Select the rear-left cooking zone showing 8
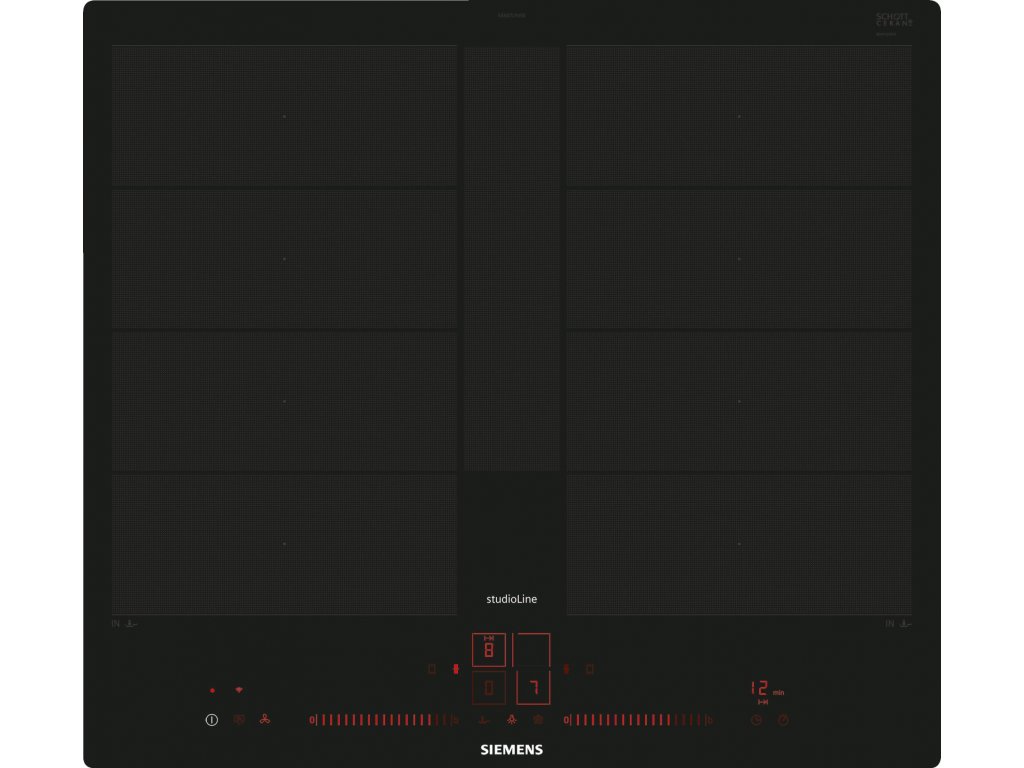The width and height of the screenshot is (1024, 768). (488, 650)
